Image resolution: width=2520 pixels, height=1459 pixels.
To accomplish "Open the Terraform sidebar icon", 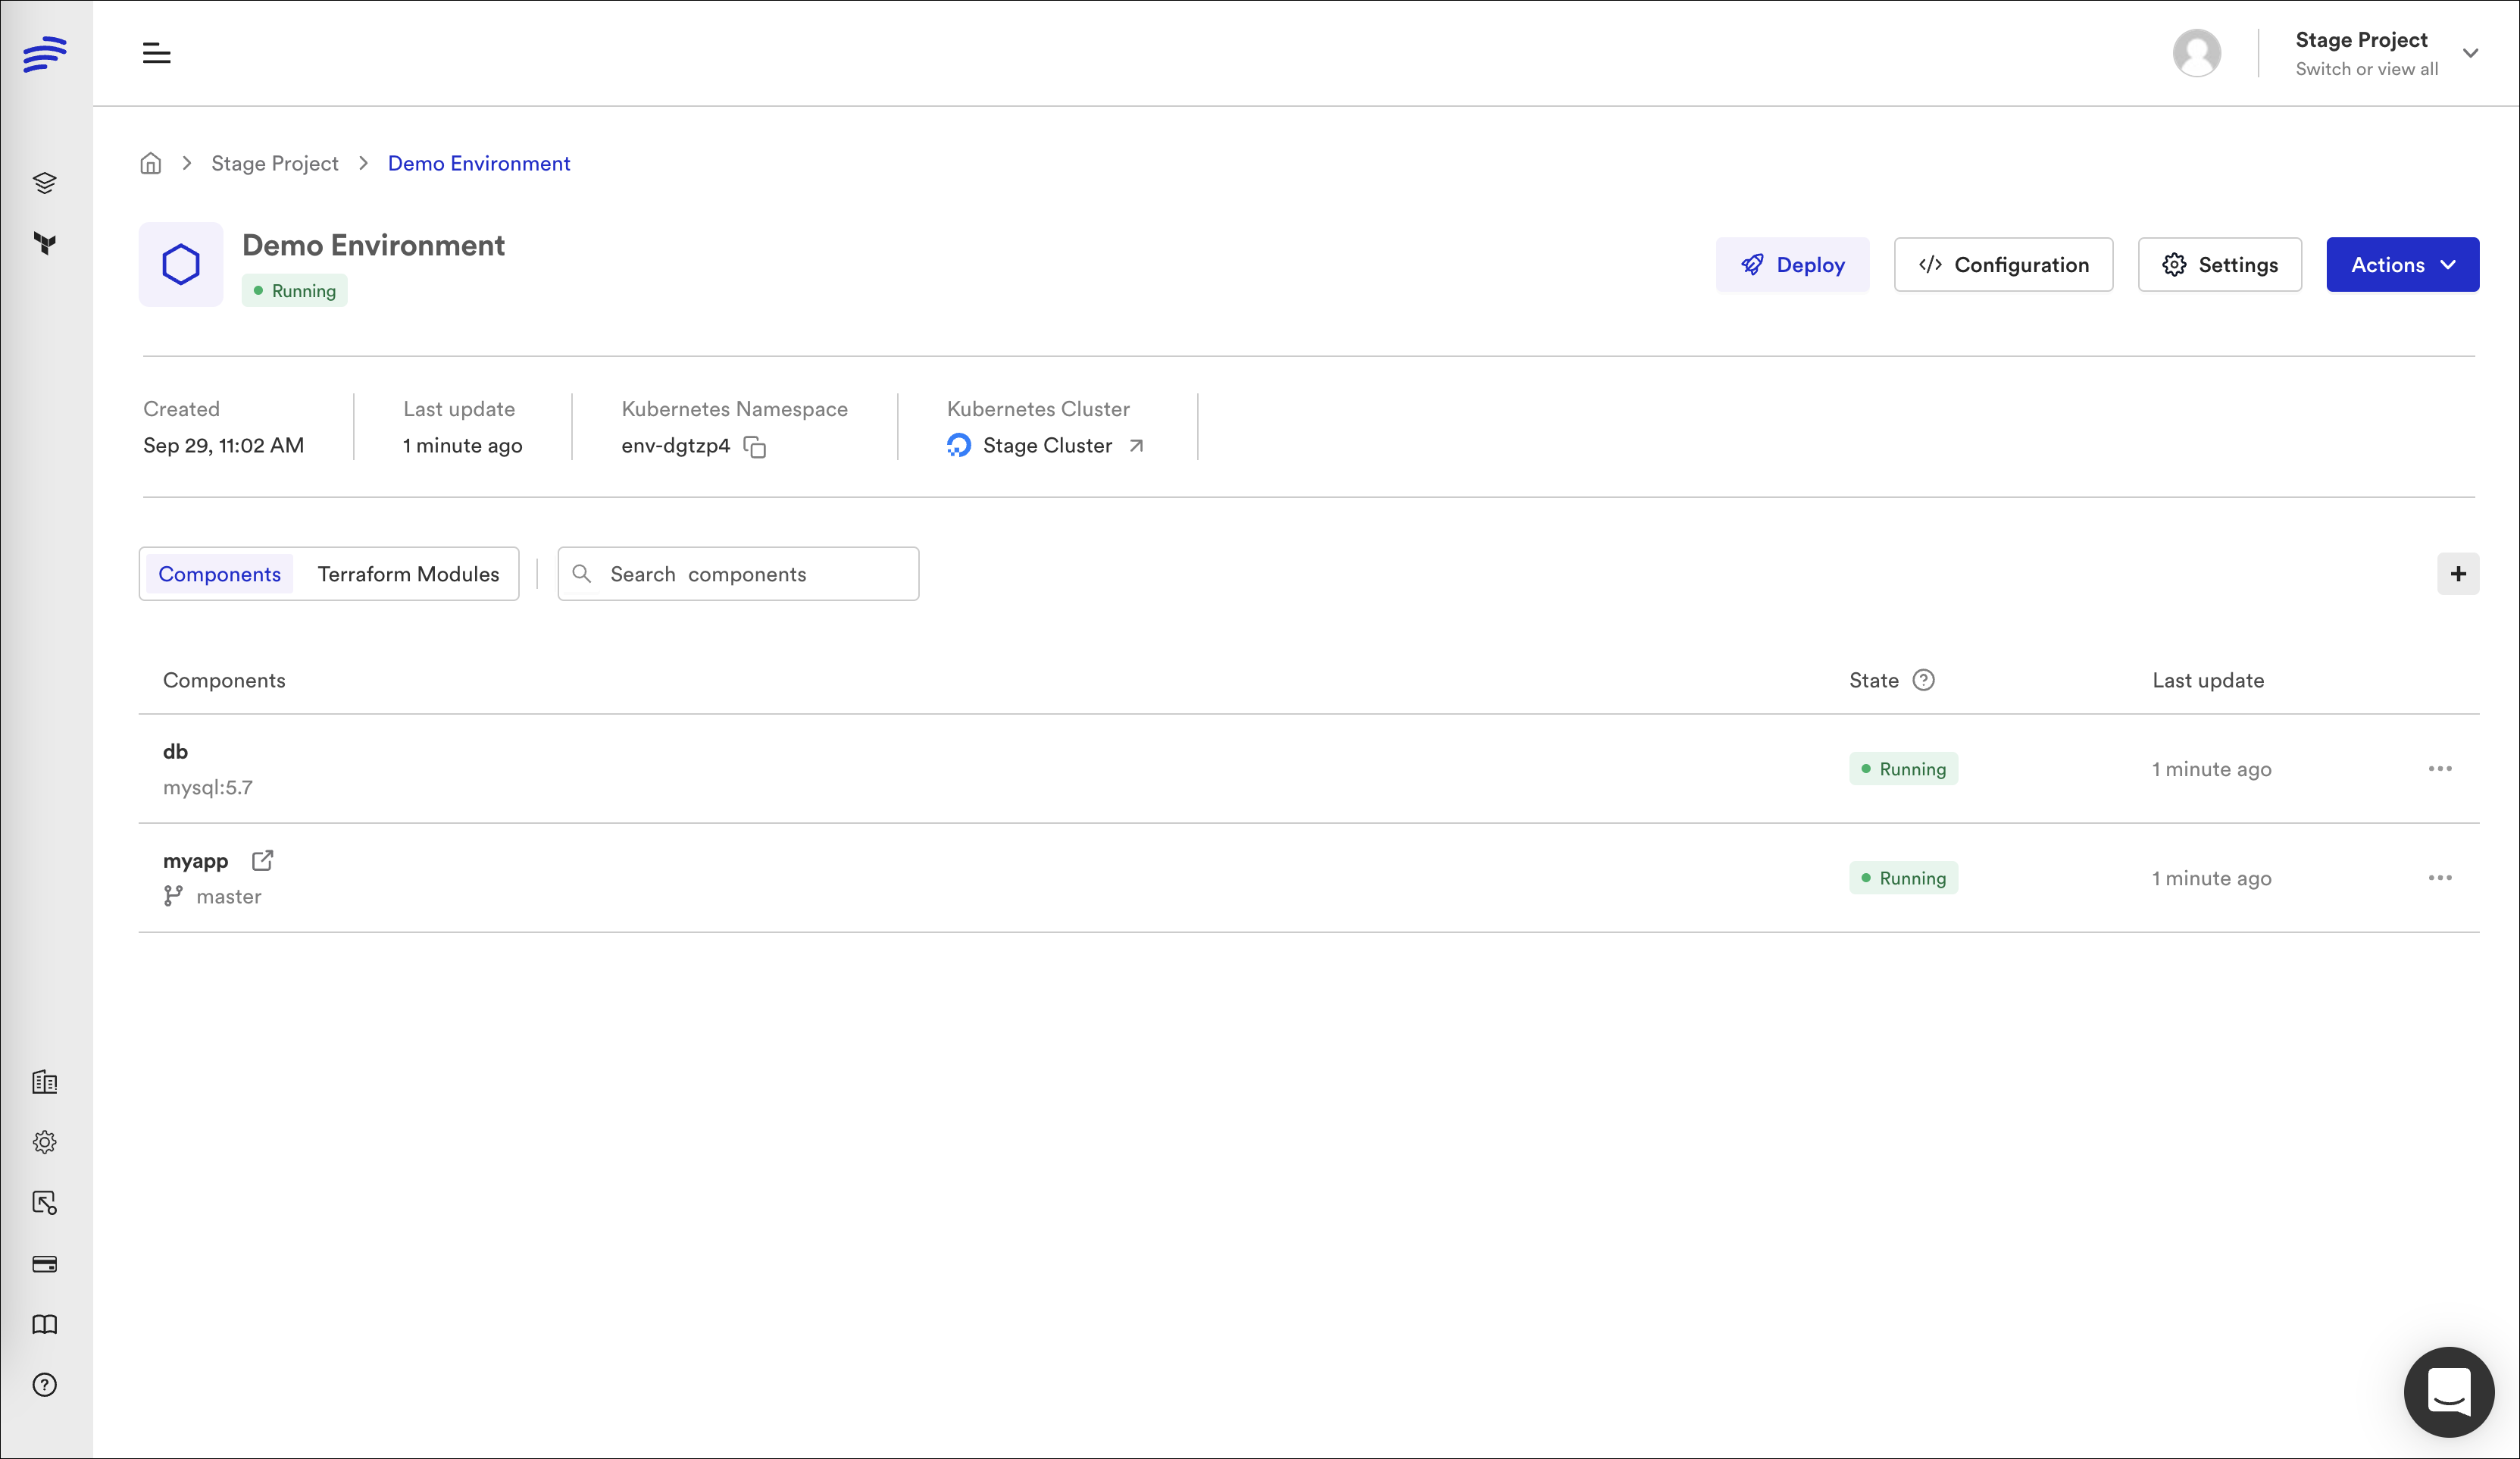I will tap(44, 243).
